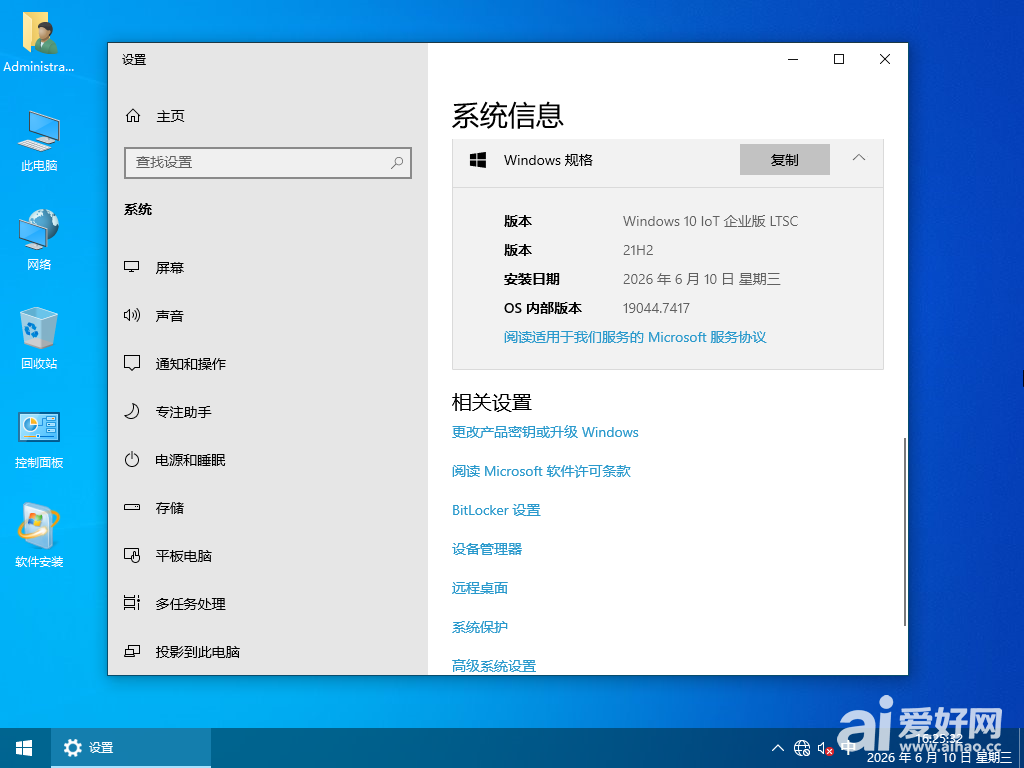Click the 相关设置 heading

[492, 402]
